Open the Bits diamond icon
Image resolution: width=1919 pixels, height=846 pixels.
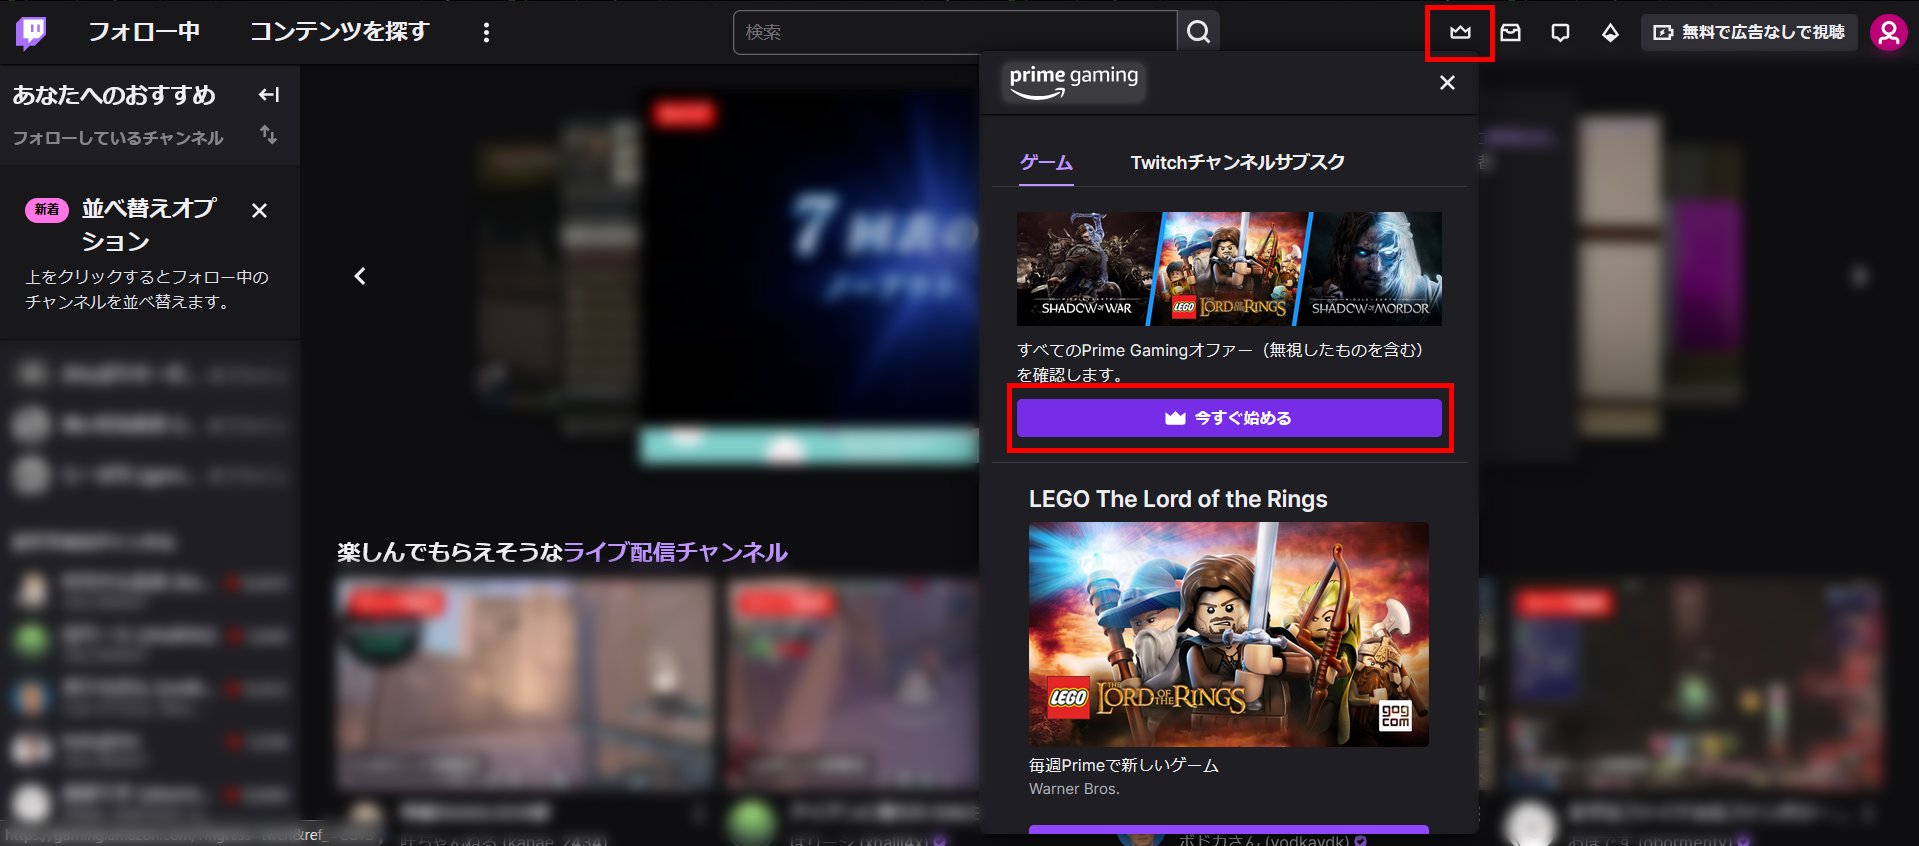(x=1610, y=33)
